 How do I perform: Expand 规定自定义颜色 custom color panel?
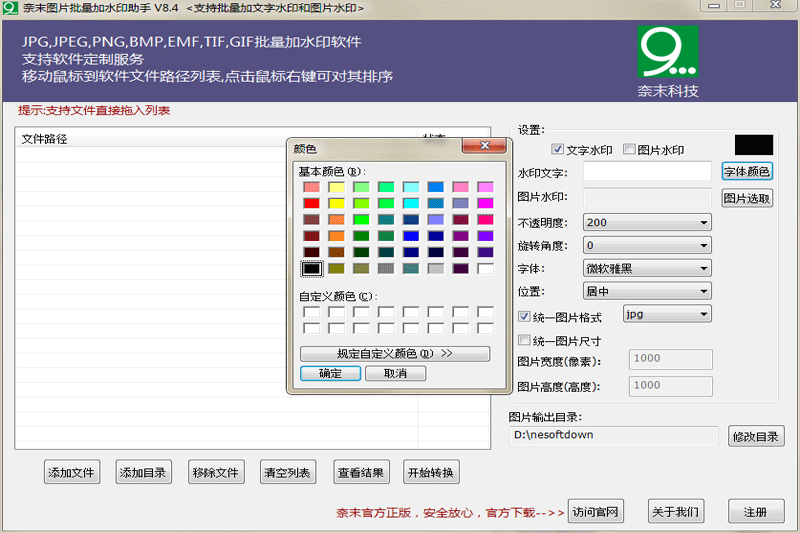click(x=395, y=353)
